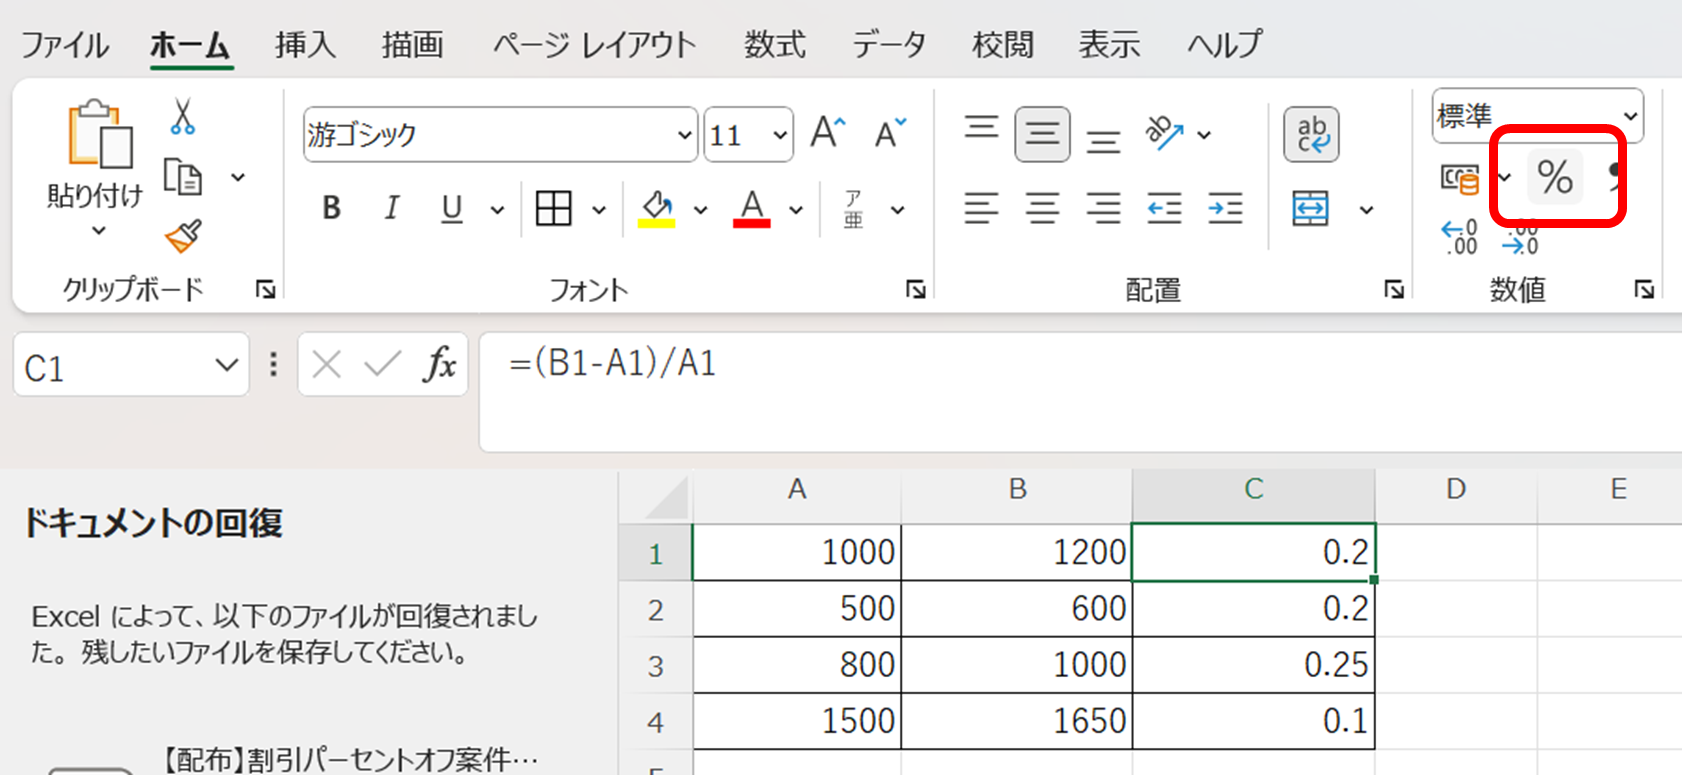Apply the yellow fill color
Viewport: 1682px width, 775px height.
pyautogui.click(x=657, y=208)
